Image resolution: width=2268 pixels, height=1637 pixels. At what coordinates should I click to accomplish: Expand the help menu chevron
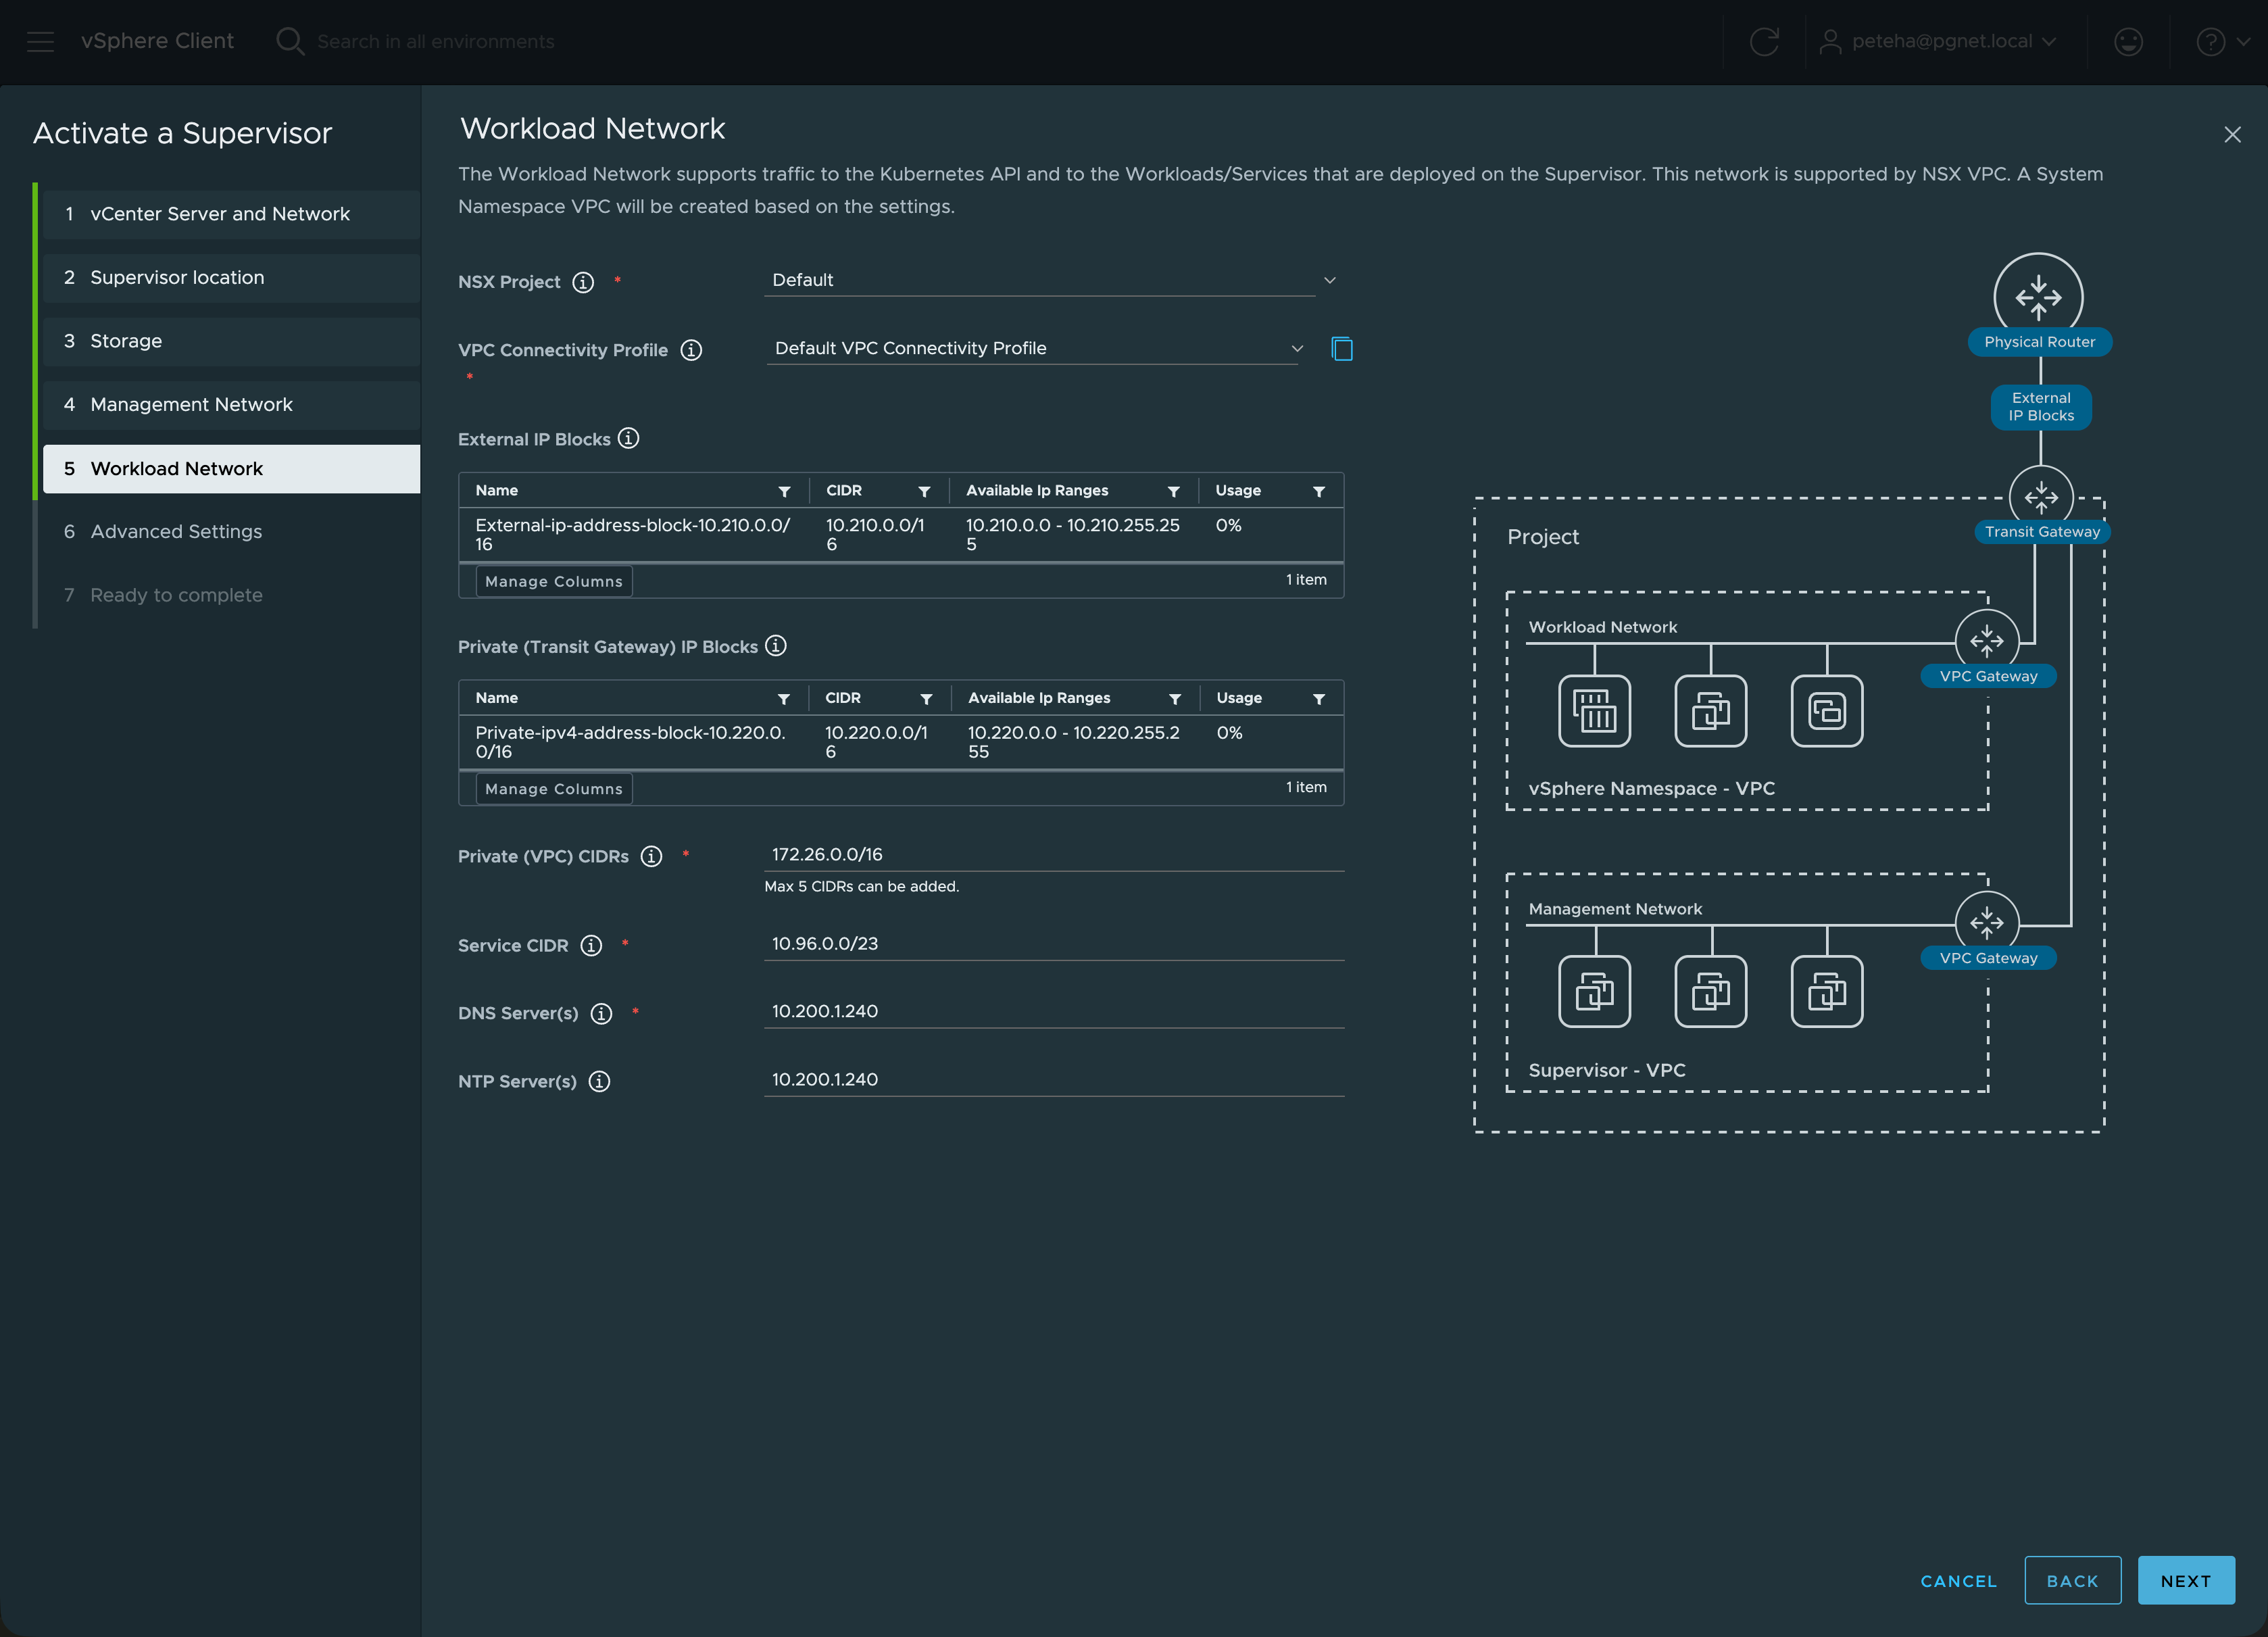coord(2243,41)
